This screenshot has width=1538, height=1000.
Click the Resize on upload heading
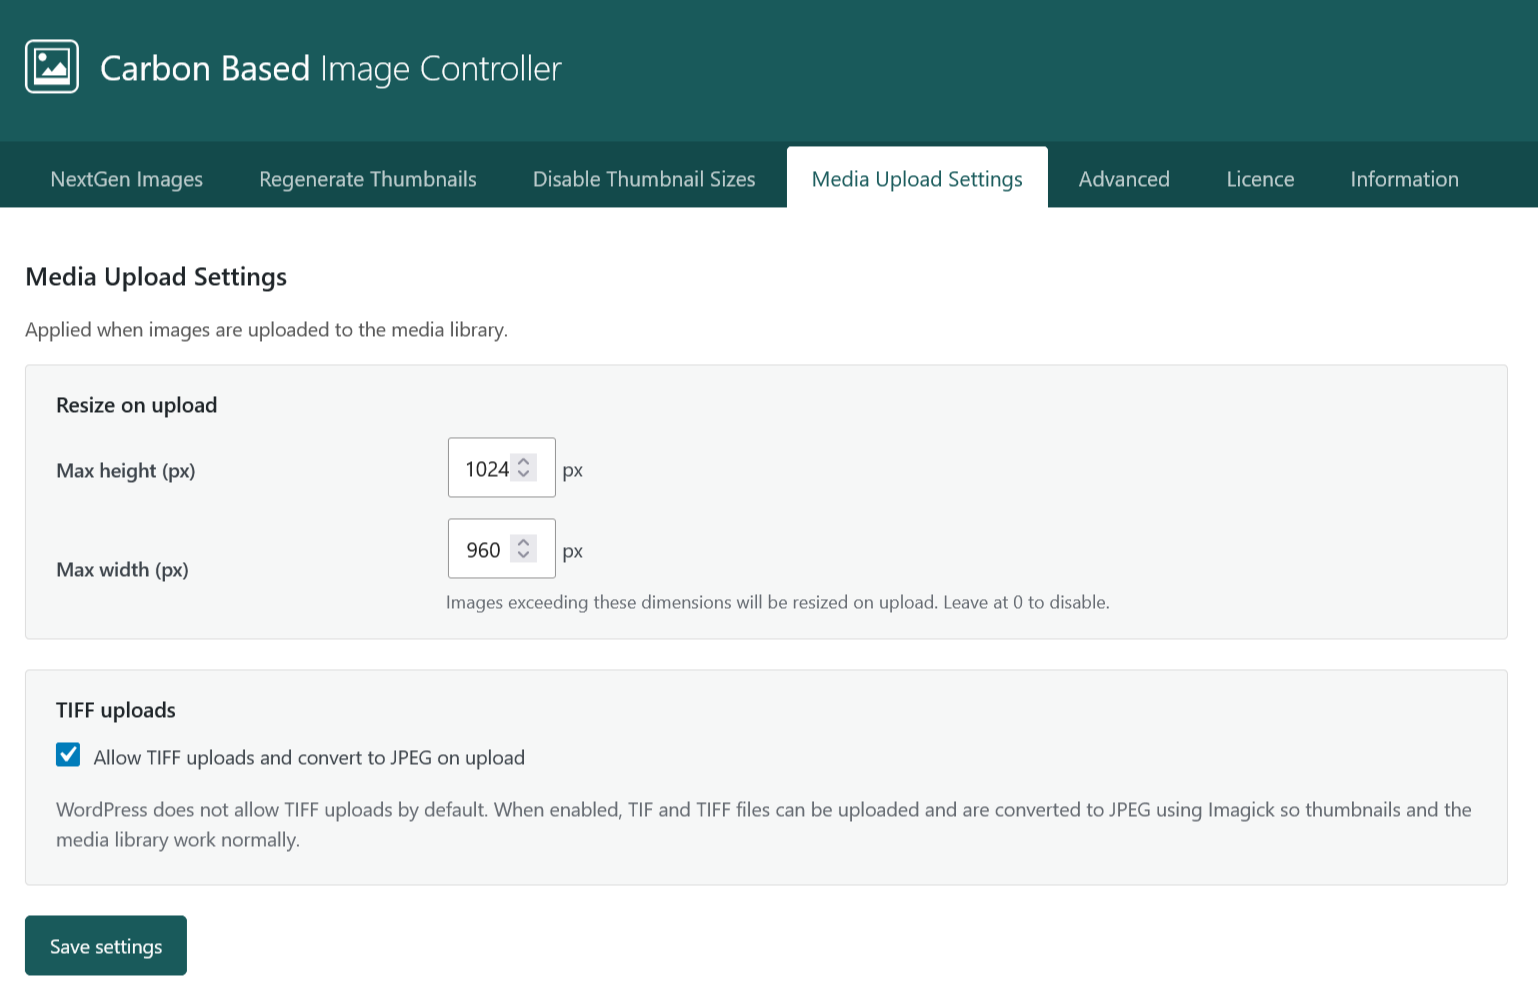(137, 405)
